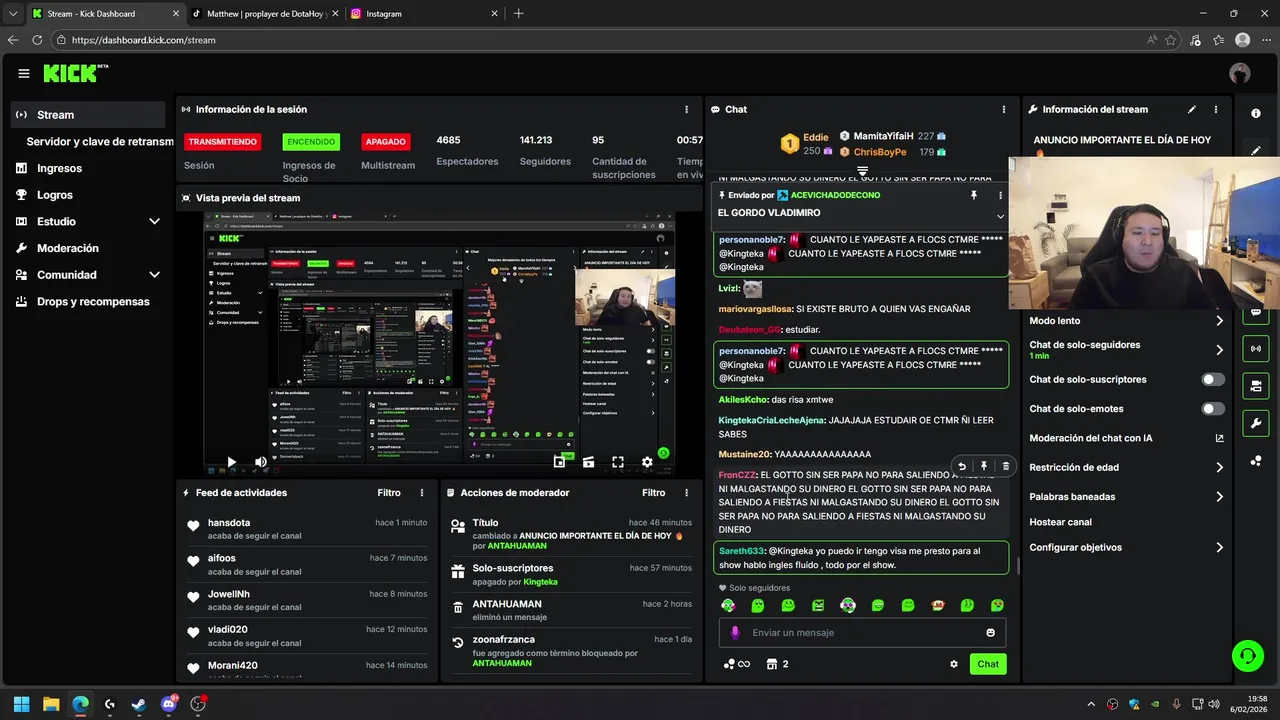Image resolution: width=1280 pixels, height=720 pixels.
Task: Open channel points icon with infinity symbol
Action: coord(736,664)
